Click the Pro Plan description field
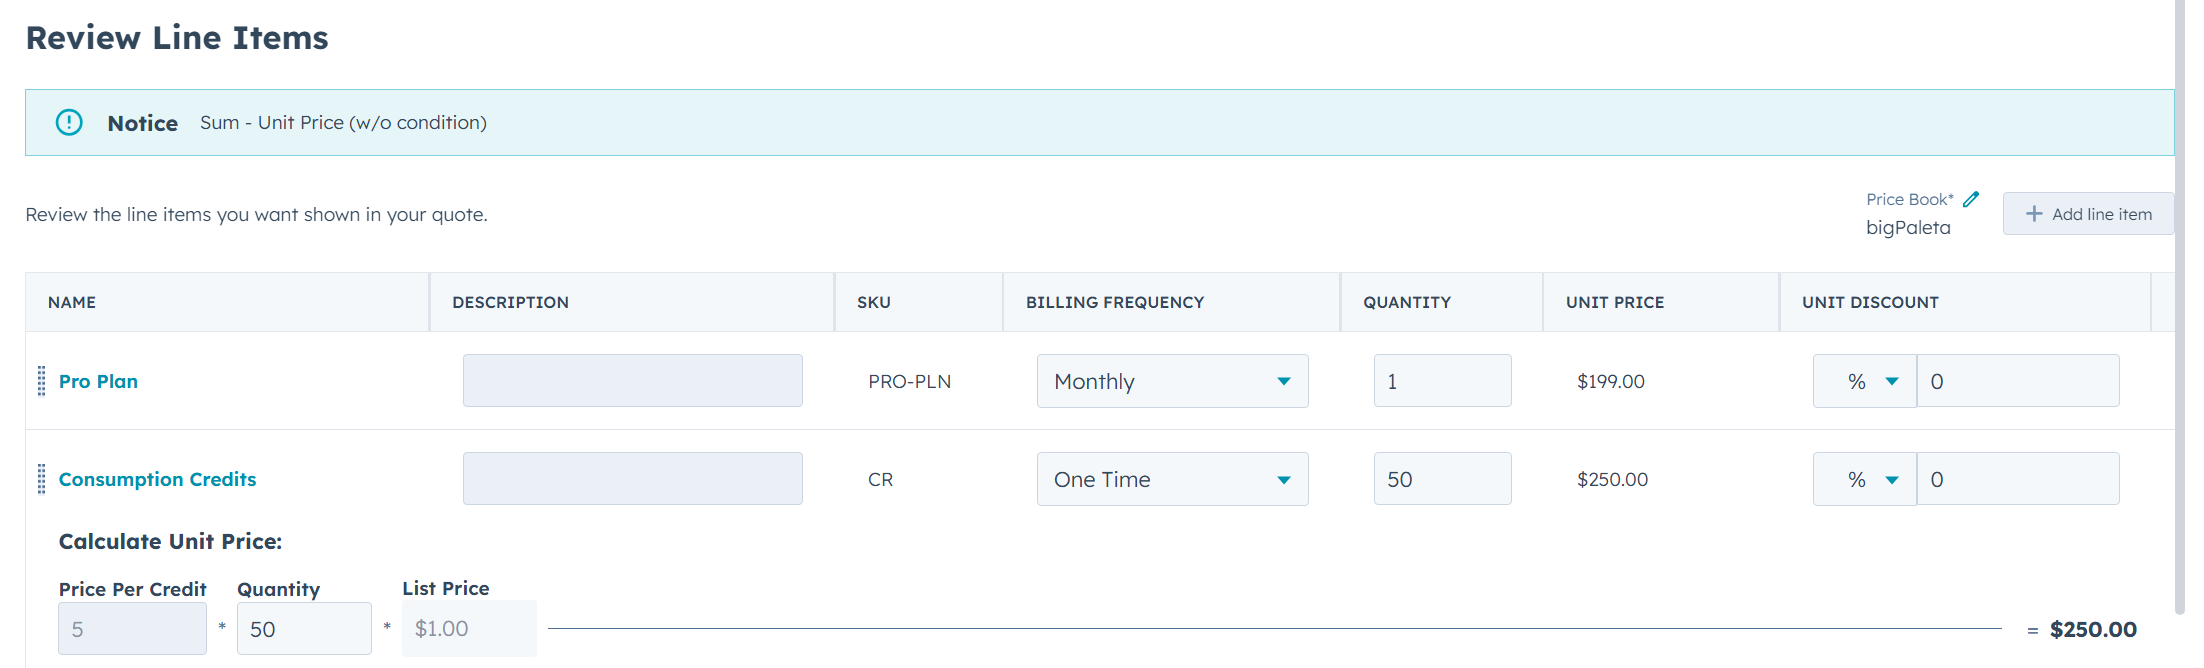Screen dimensions: 2204x668 [x=632, y=380]
